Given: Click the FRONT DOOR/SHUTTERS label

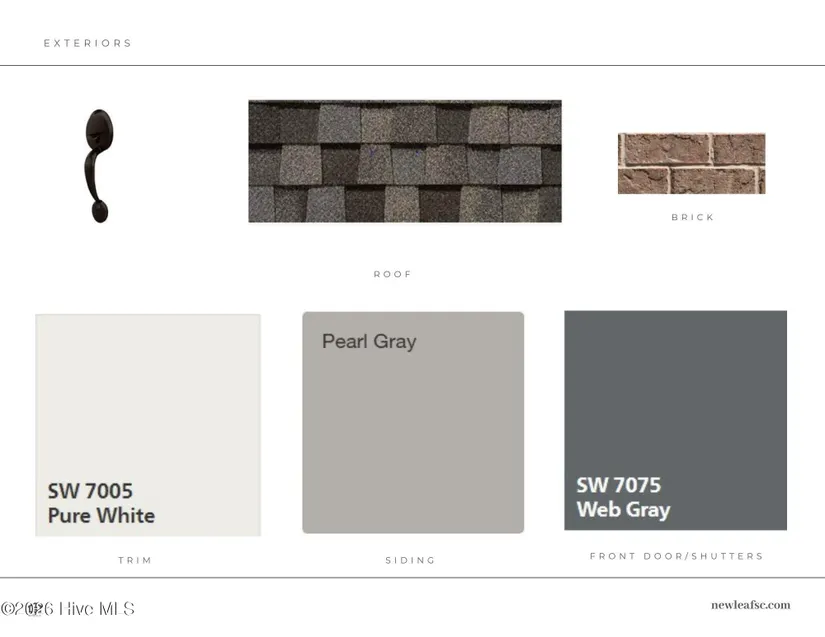Looking at the screenshot, I should [x=676, y=556].
